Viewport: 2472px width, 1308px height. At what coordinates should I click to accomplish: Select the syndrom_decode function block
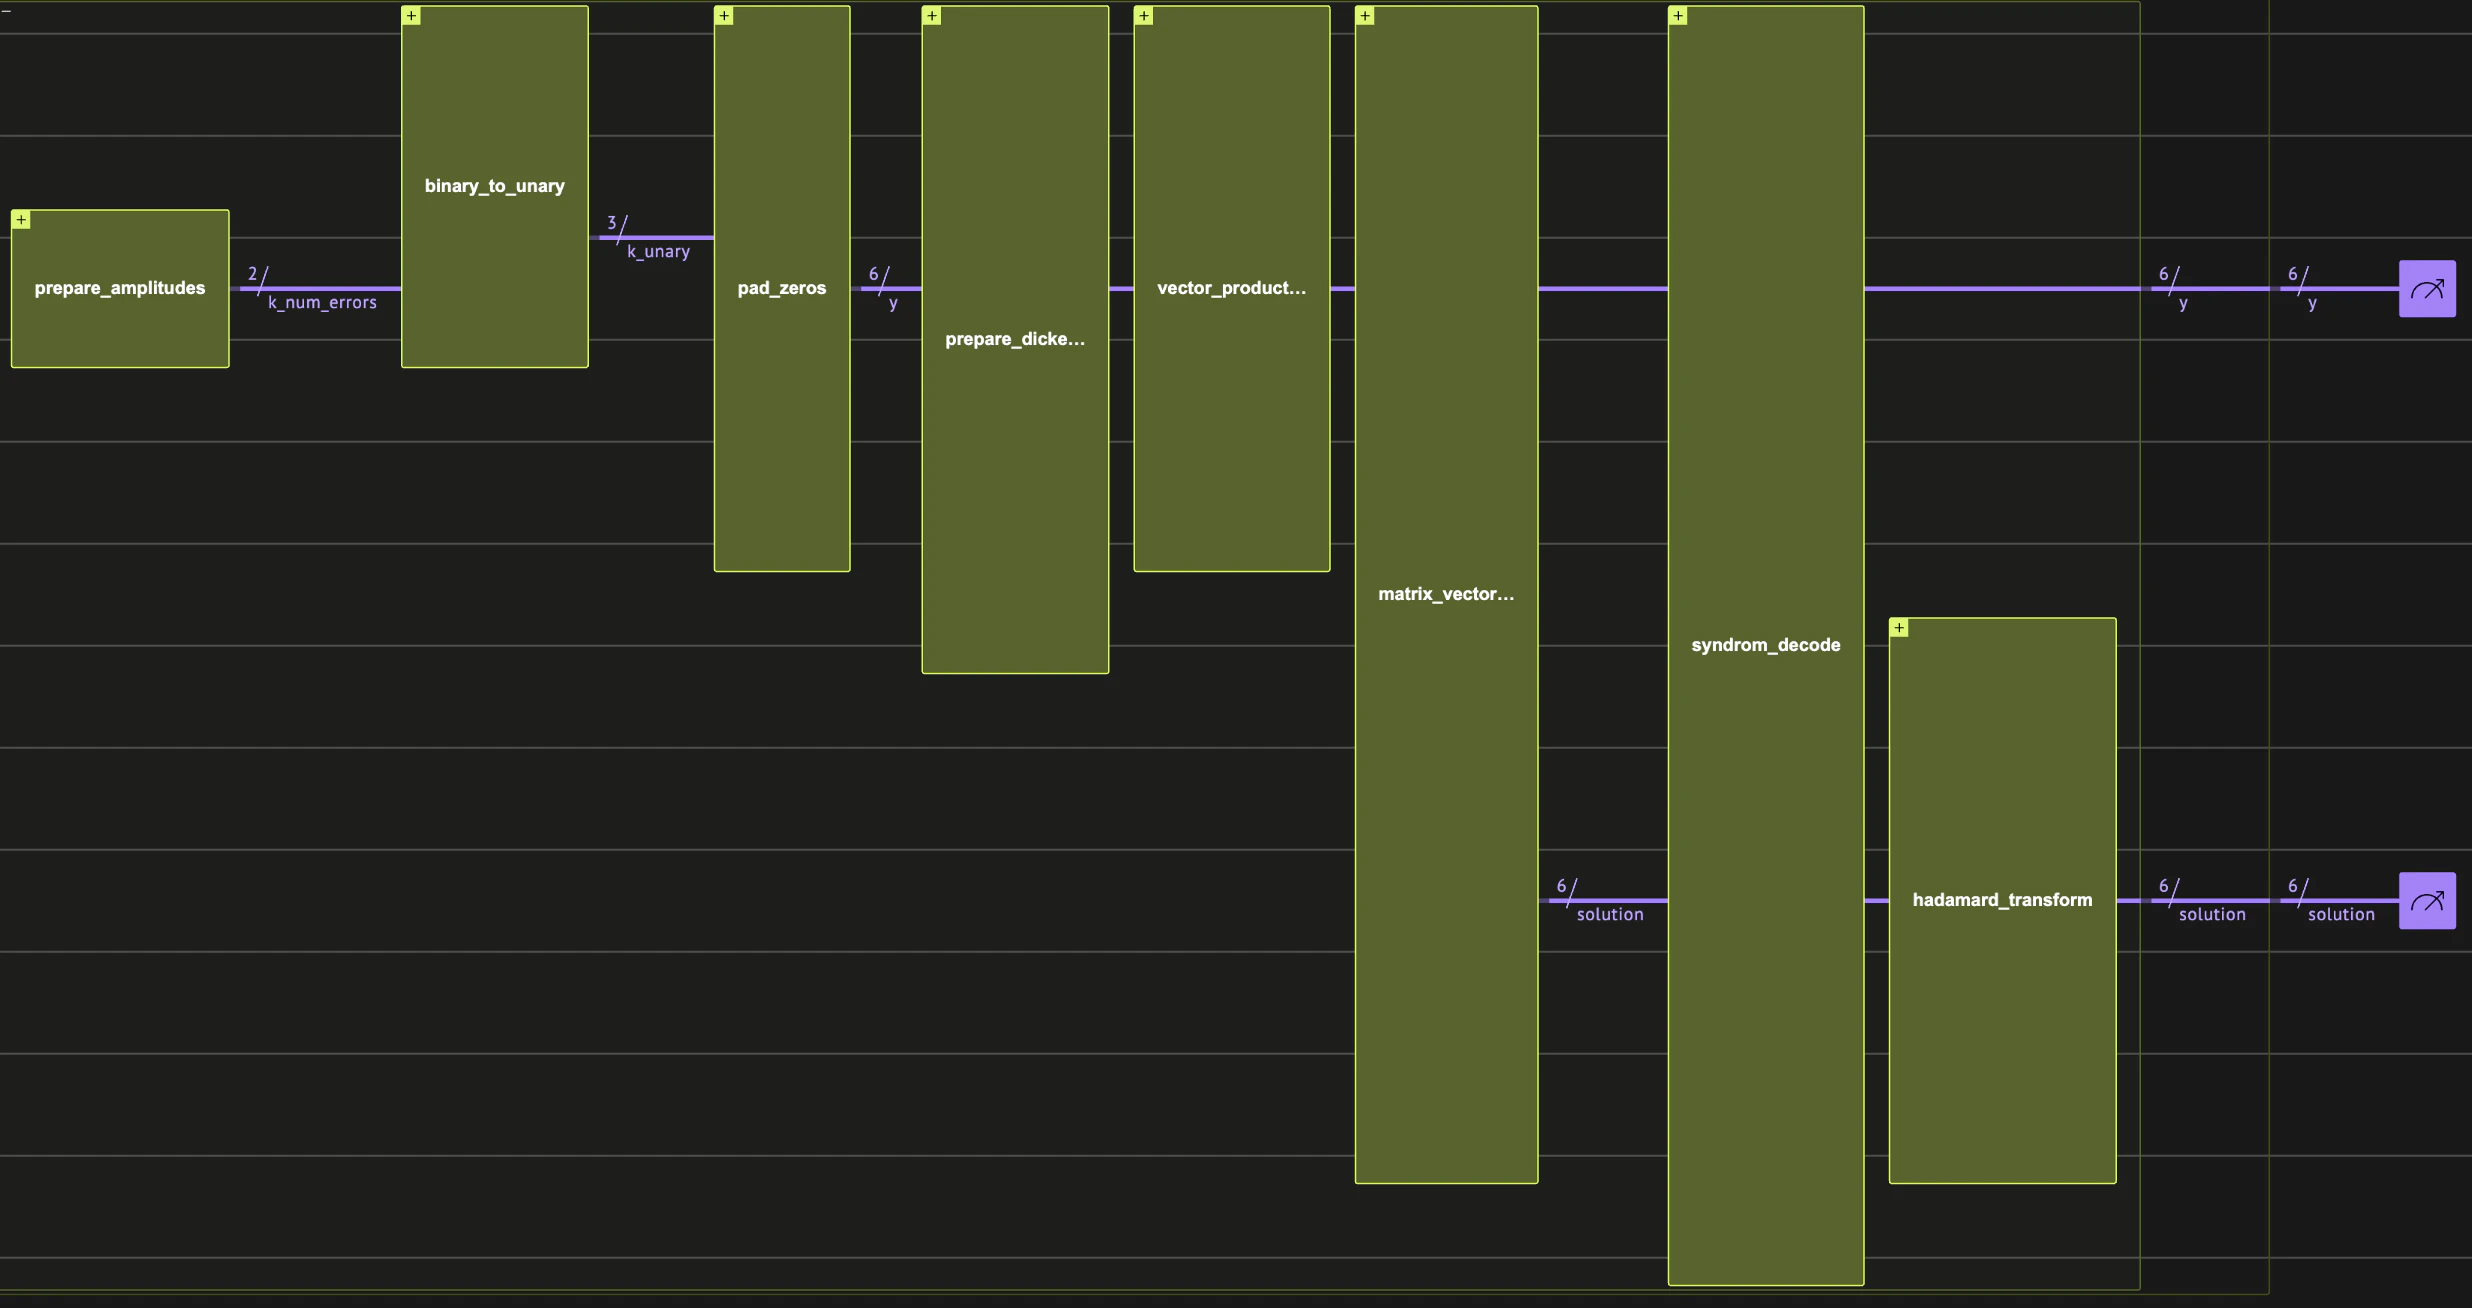[x=1765, y=645]
